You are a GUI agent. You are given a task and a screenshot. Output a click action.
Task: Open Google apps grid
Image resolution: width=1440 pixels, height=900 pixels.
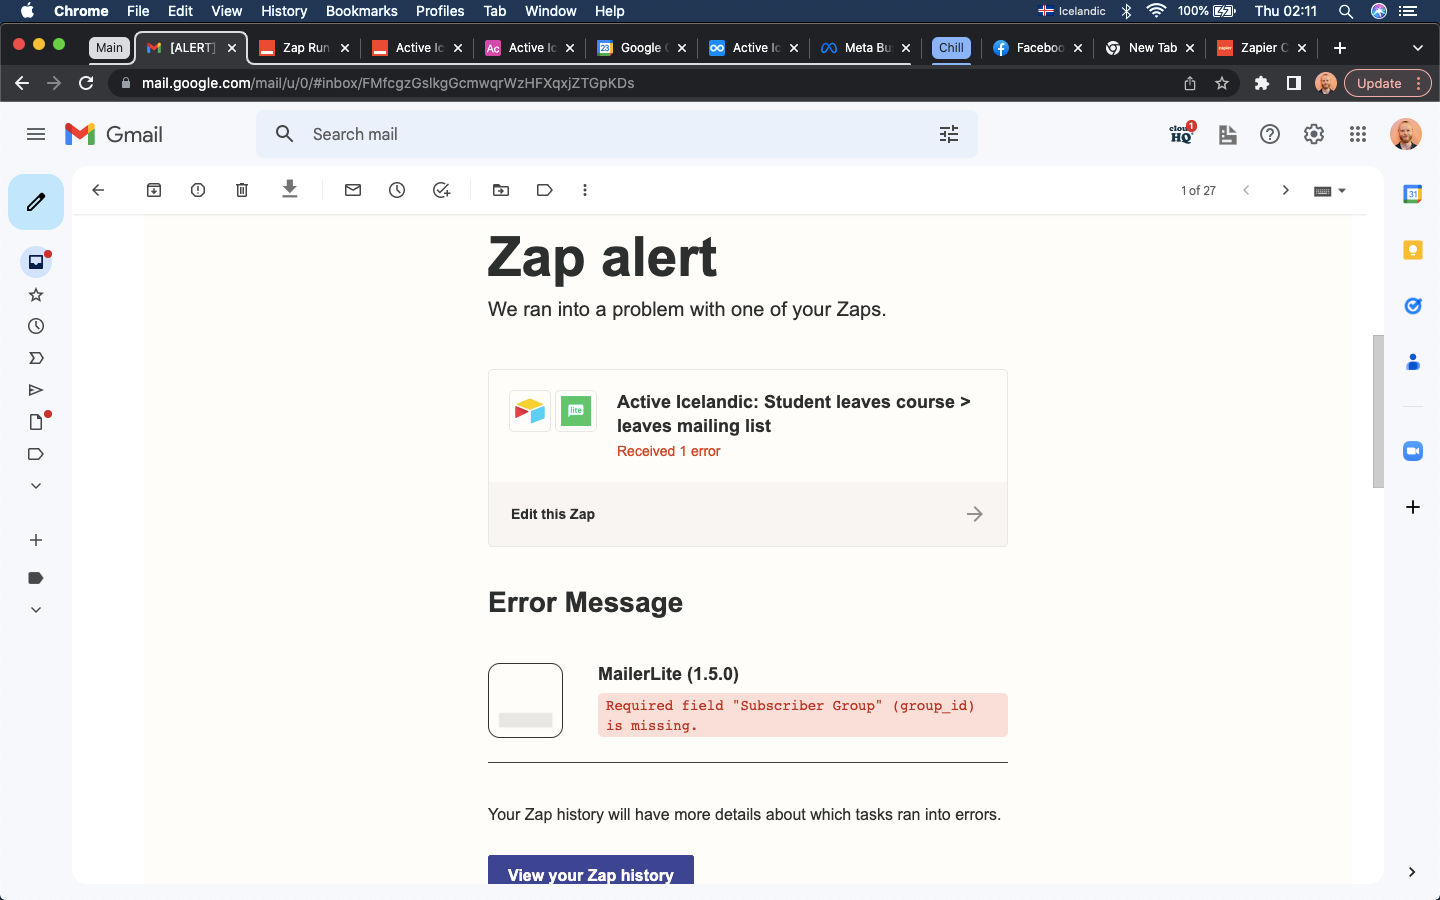pos(1358,134)
